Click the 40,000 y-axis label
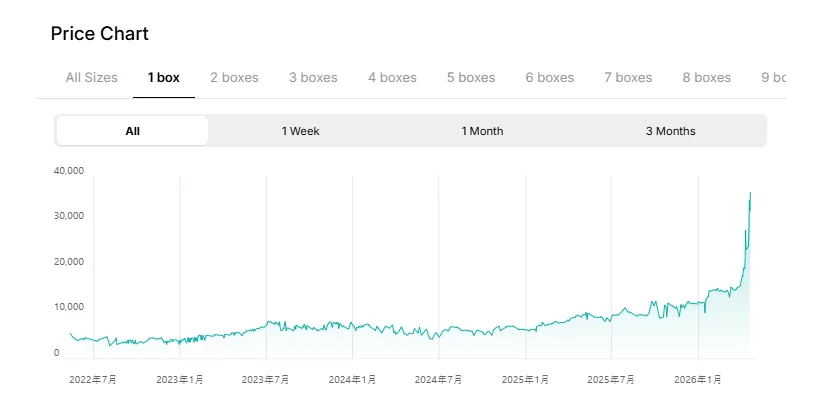Screen dimensions: 815x420 tap(69, 171)
